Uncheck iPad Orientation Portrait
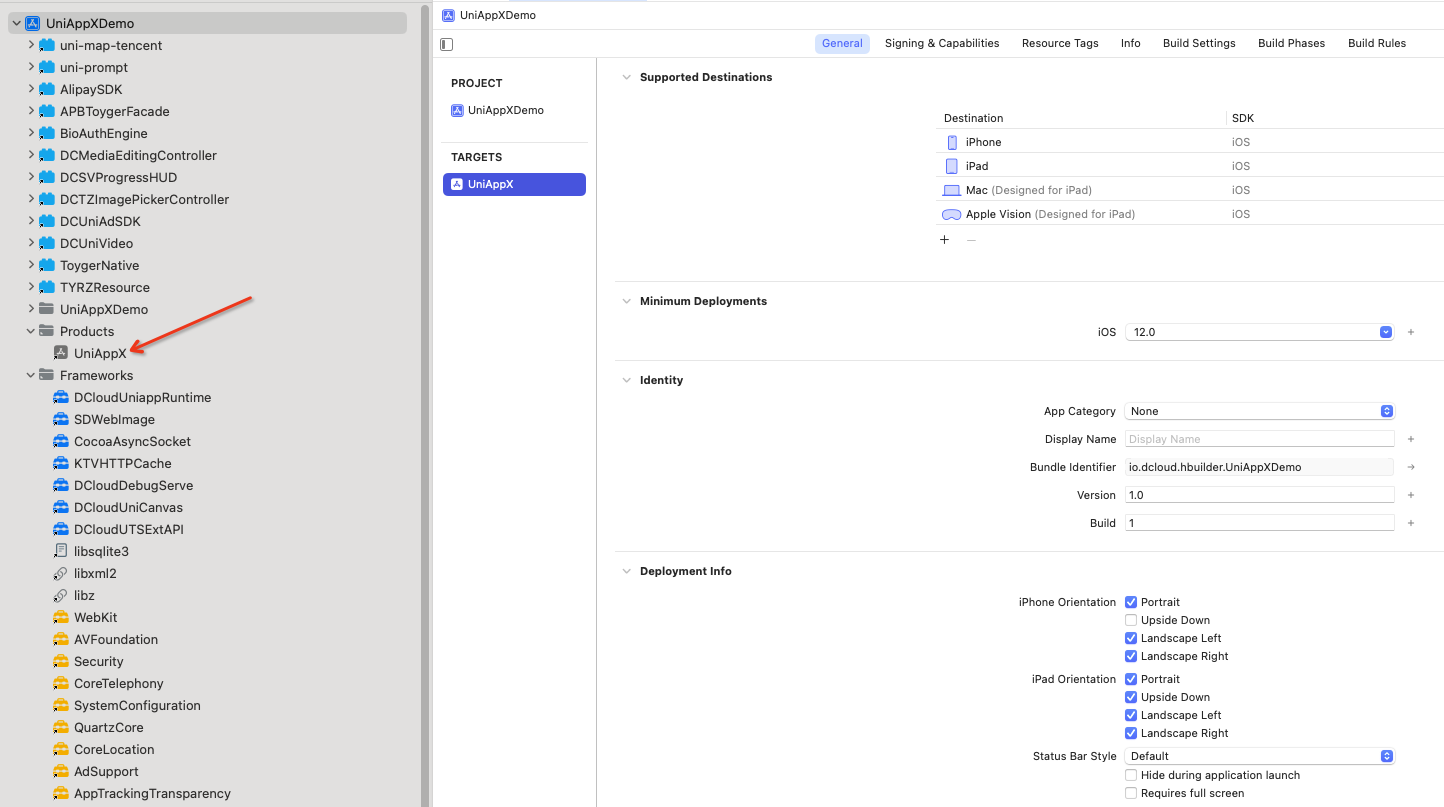The image size is (1444, 807). click(x=1131, y=679)
